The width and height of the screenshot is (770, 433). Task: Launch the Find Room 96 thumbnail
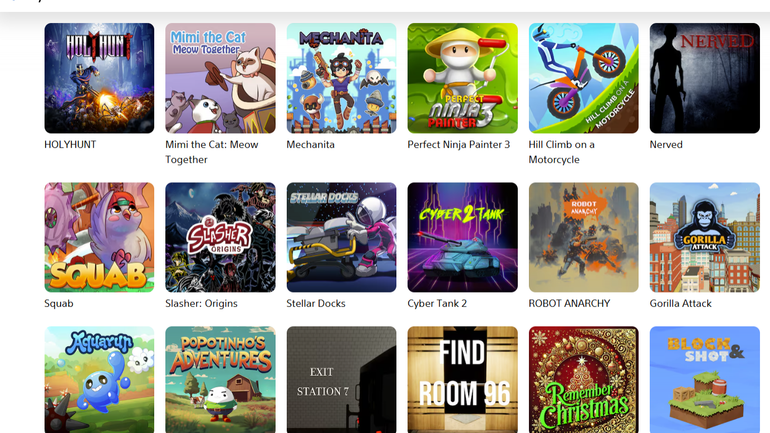463,379
